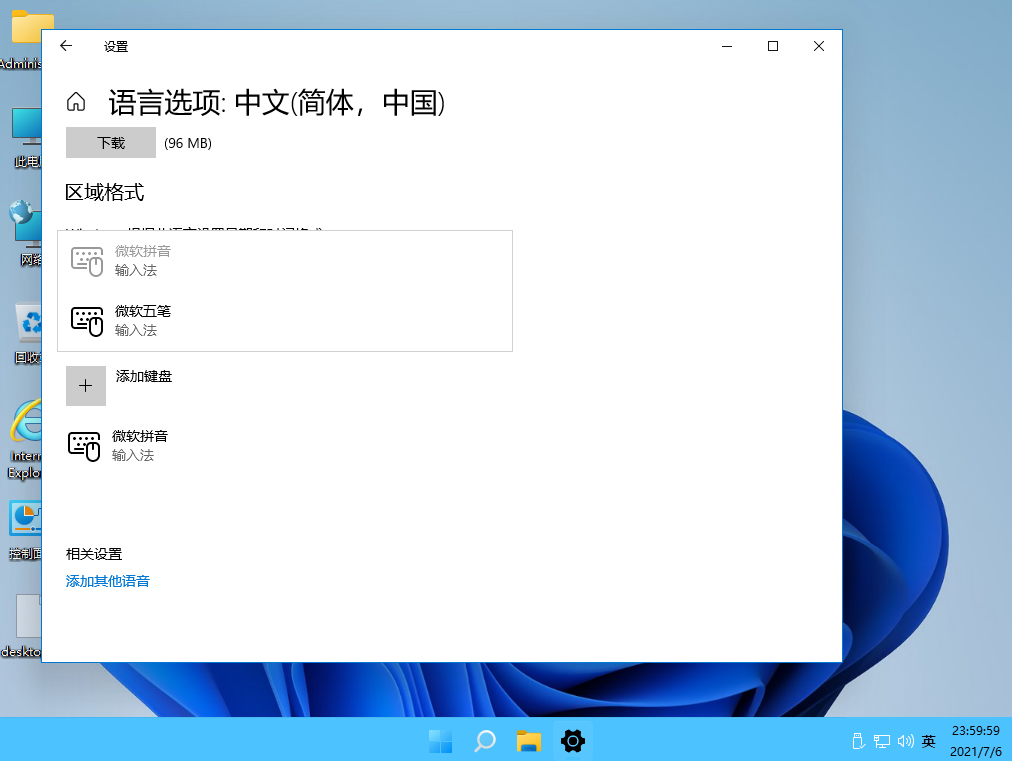Open Settings gear from the taskbar
Viewport: 1012px width, 761px height.
(572, 741)
